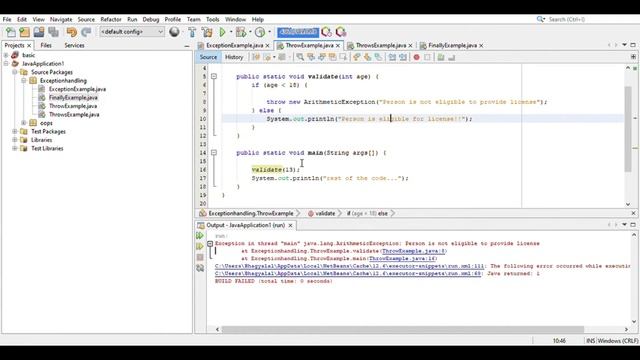Expand the oops package node
The width and height of the screenshot is (640, 360).
coord(24,123)
